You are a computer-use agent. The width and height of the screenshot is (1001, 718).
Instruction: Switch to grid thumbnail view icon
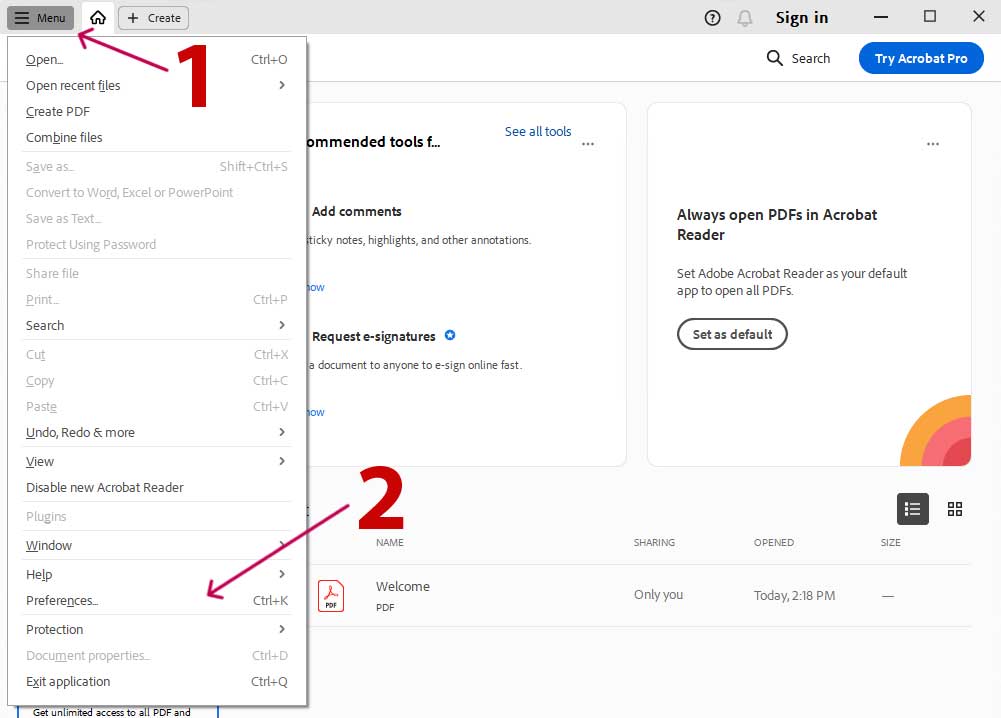(954, 509)
